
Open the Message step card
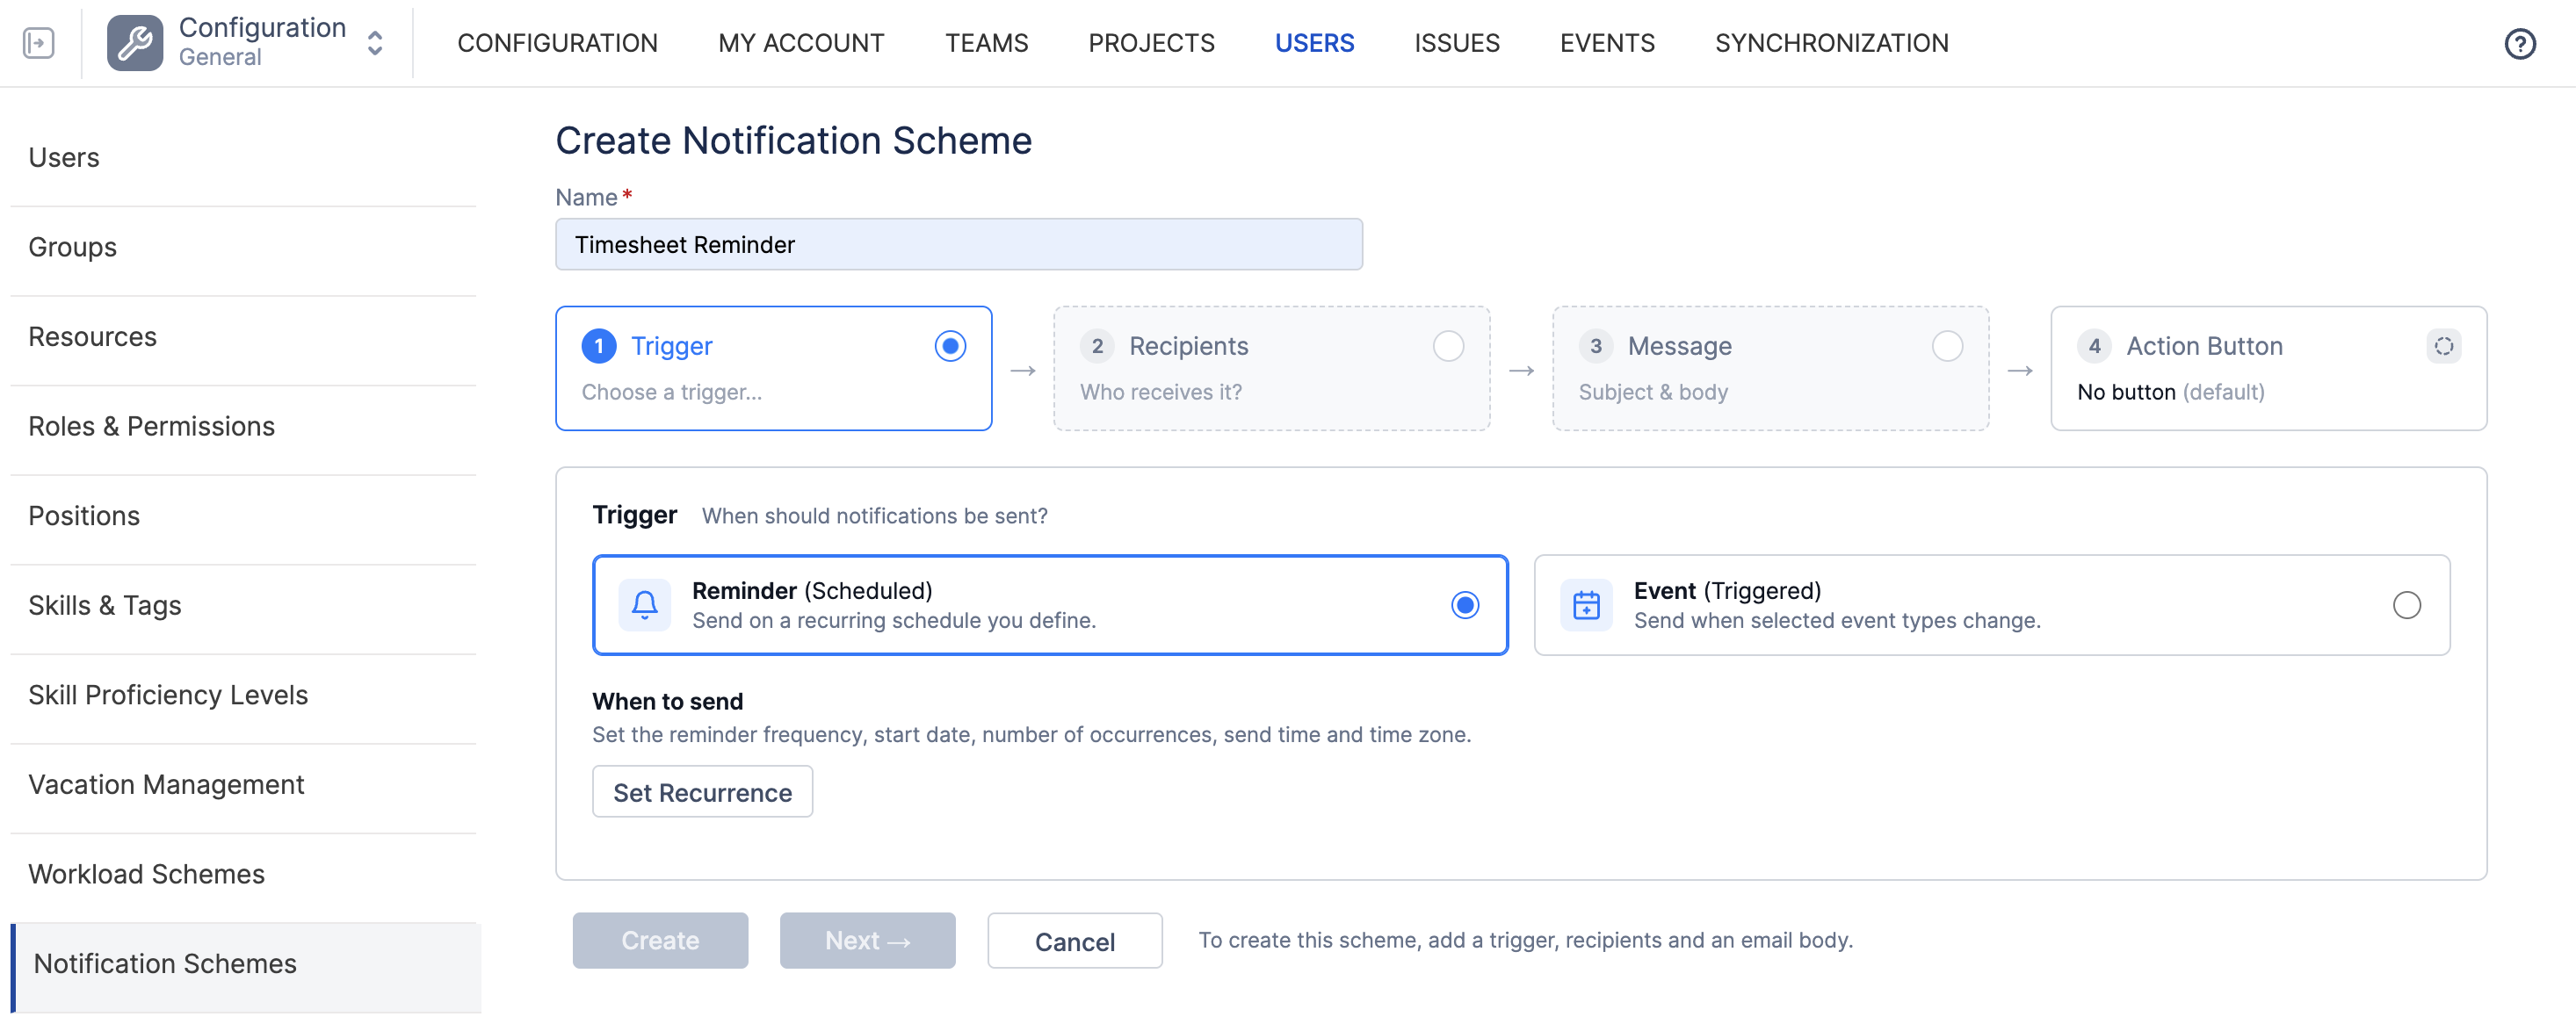(x=1770, y=368)
